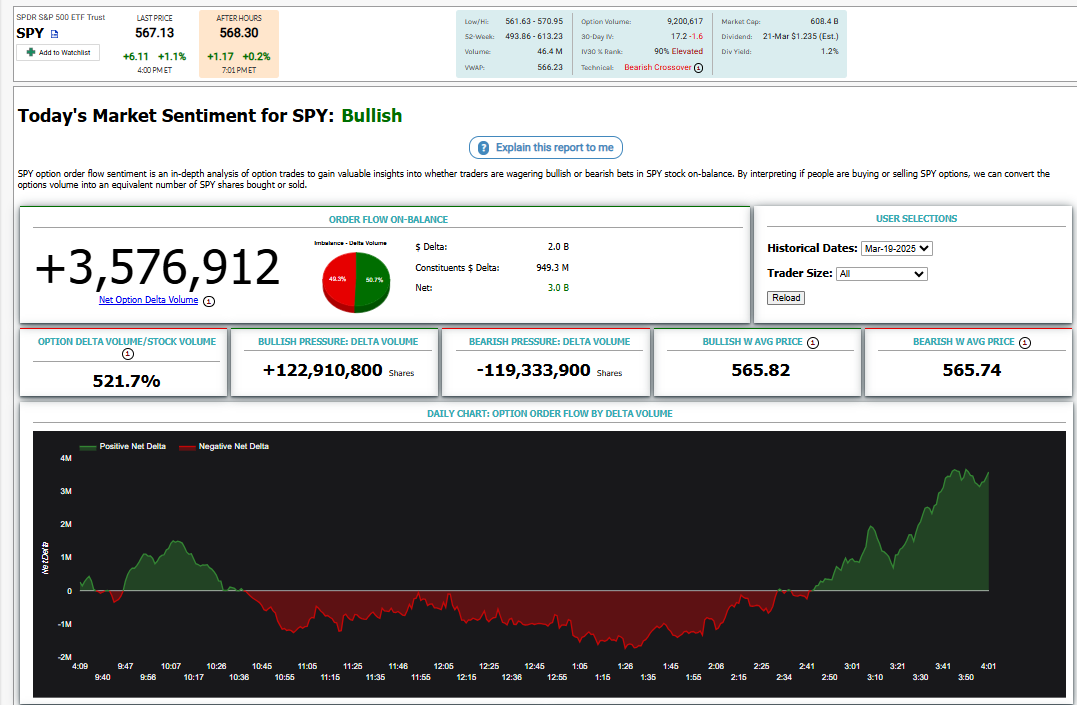Viewport: 1077px width, 705px height.
Task: Click the Dividend 21-Mar $1.235 (Est.) text
Action: [x=801, y=36]
